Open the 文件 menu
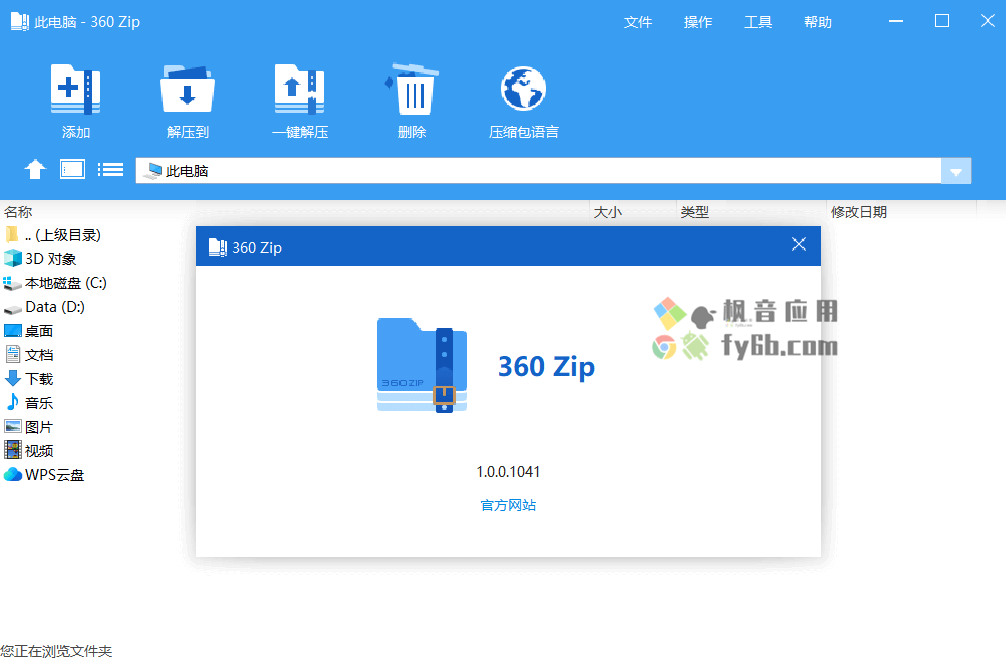This screenshot has height=666, width=1006. click(638, 22)
